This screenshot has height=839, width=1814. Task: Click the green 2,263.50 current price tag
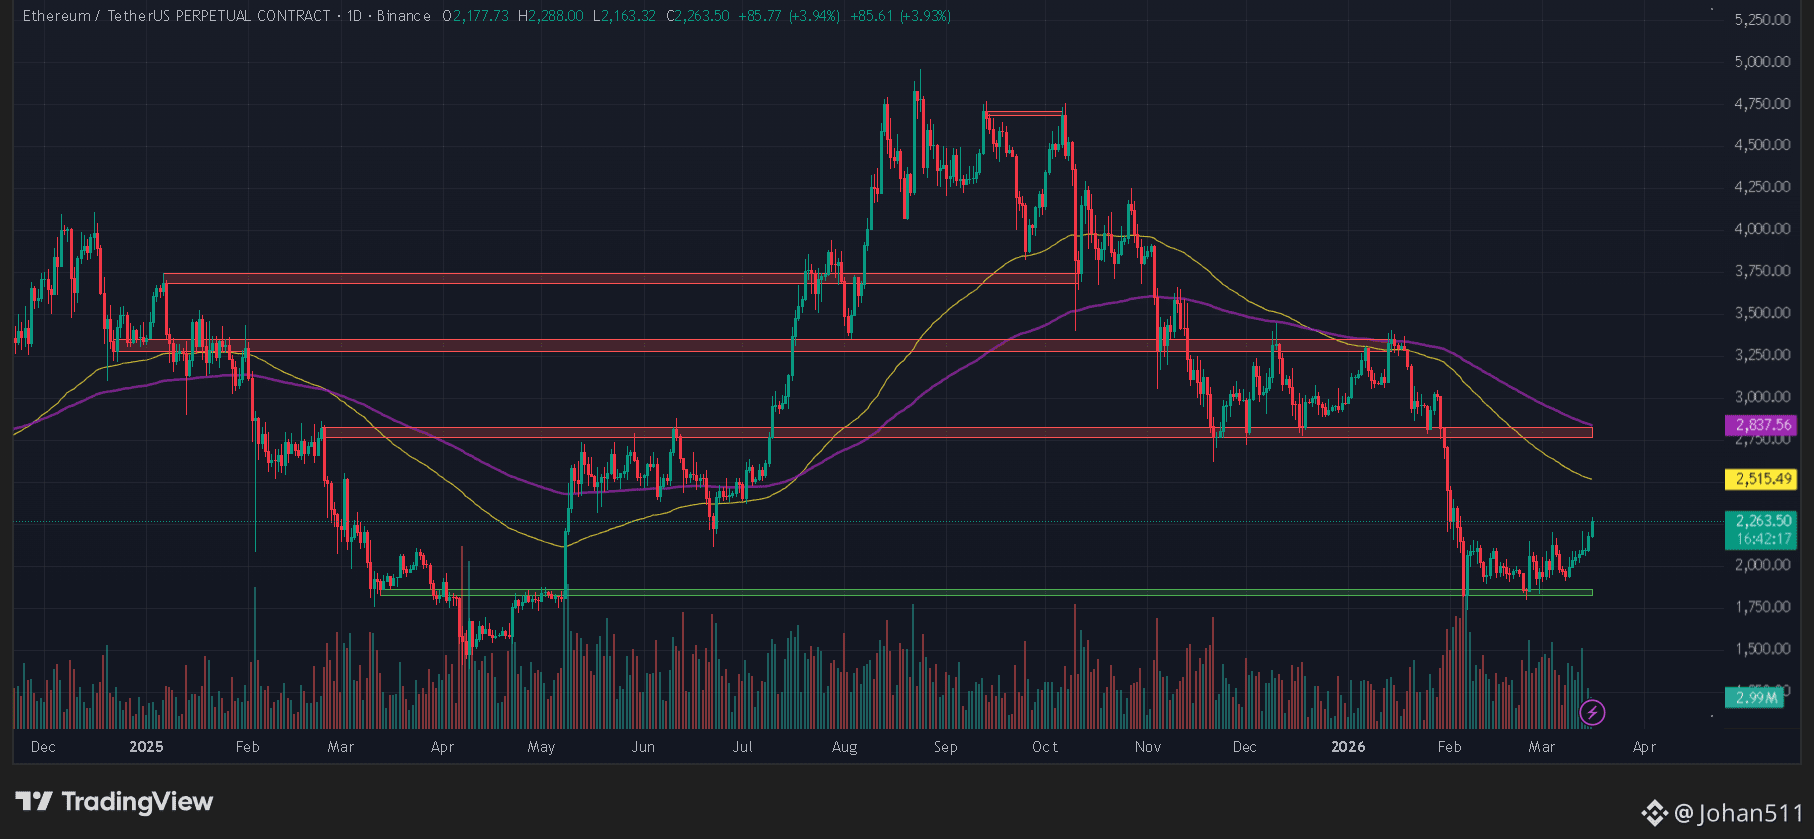[x=1761, y=521]
